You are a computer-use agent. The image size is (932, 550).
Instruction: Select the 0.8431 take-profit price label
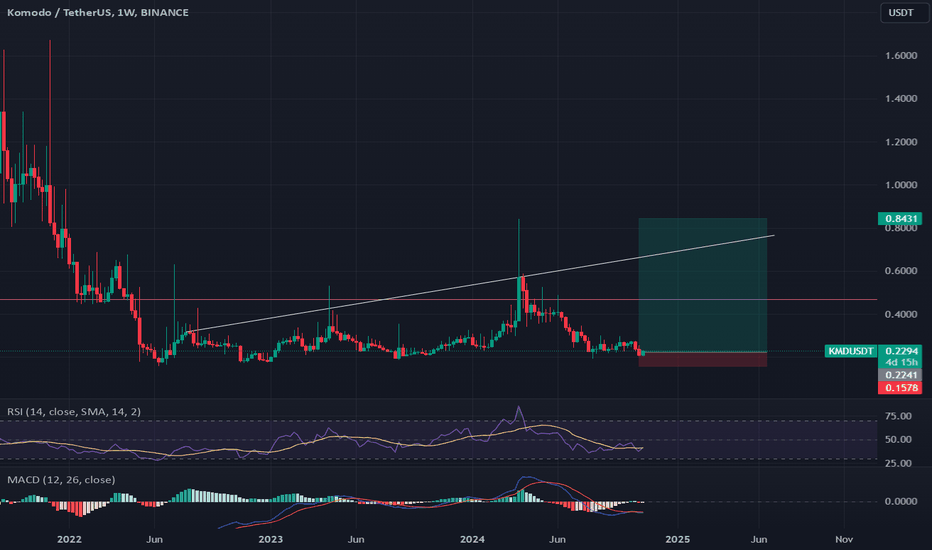[x=900, y=219]
